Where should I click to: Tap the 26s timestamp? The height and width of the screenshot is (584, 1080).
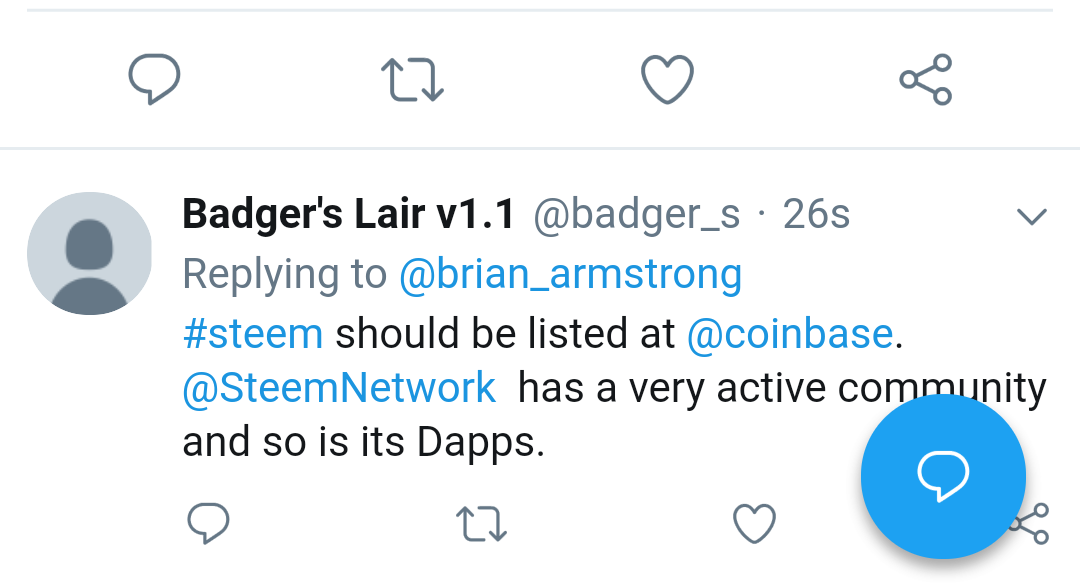pyautogui.click(x=816, y=214)
